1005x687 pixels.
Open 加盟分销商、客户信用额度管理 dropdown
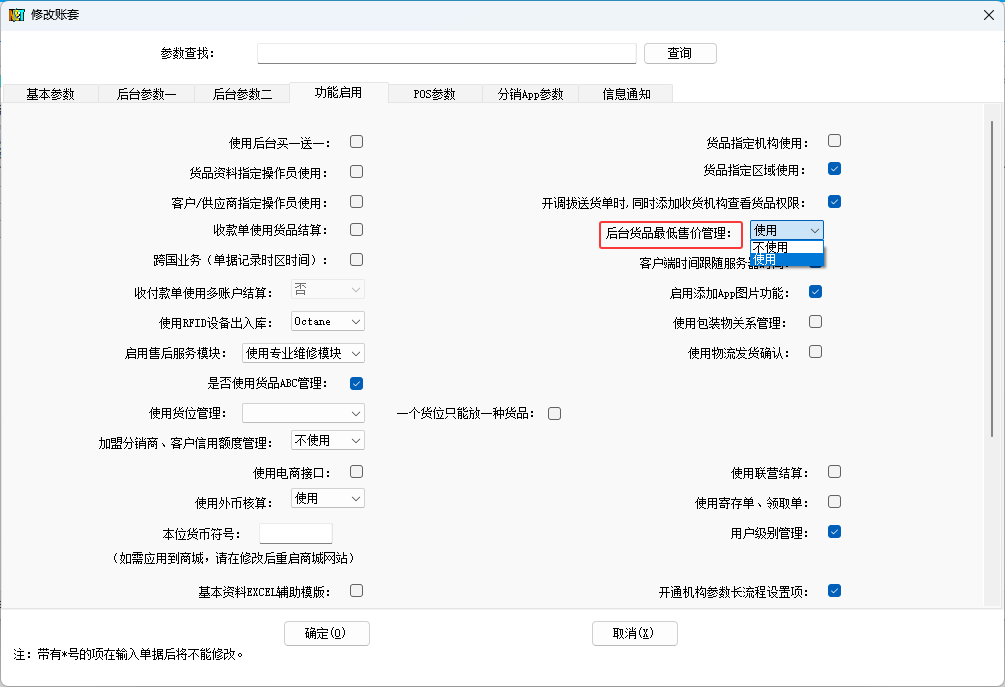[328, 440]
